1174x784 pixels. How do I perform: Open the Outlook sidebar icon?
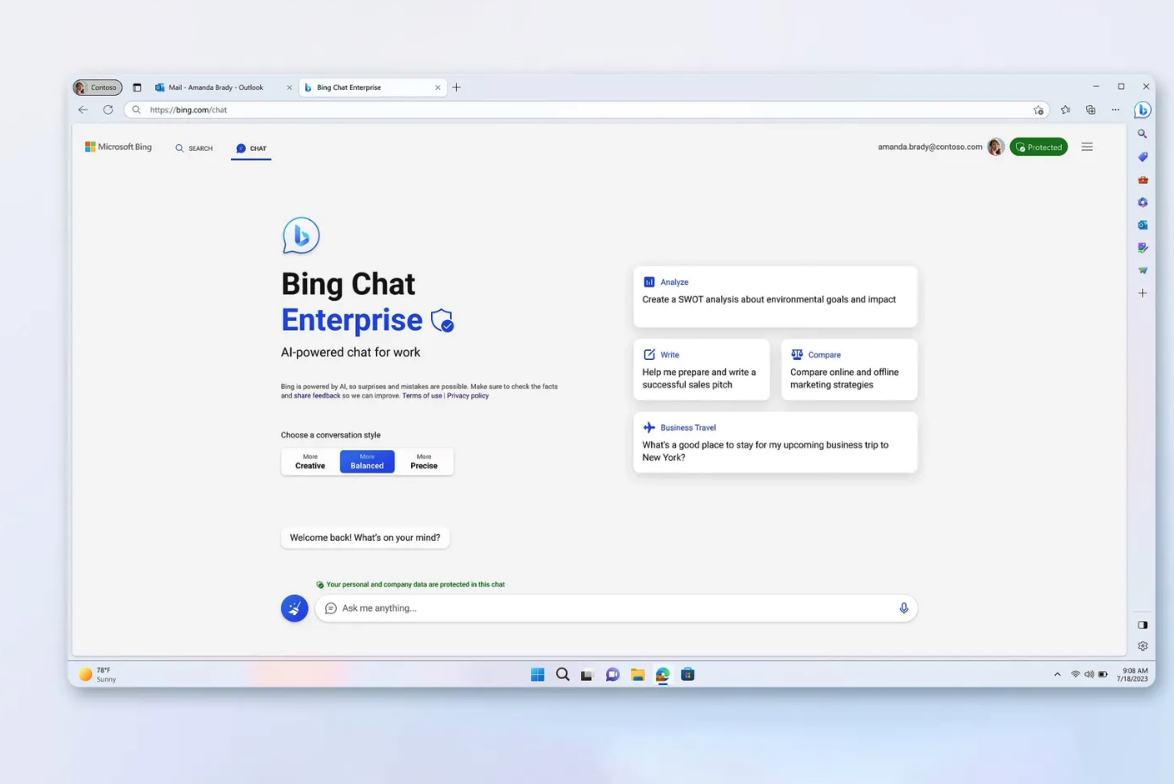(1143, 225)
